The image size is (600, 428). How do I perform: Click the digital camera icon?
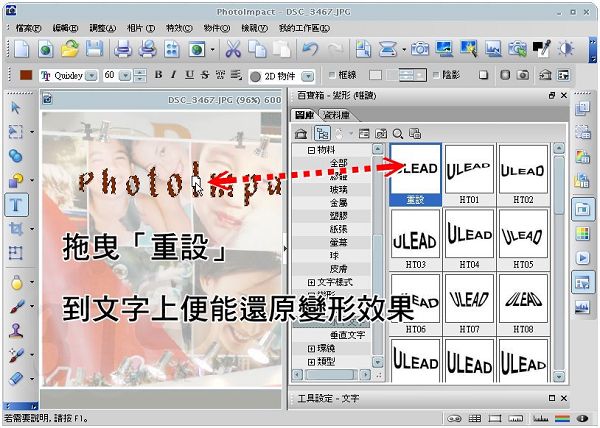point(420,49)
